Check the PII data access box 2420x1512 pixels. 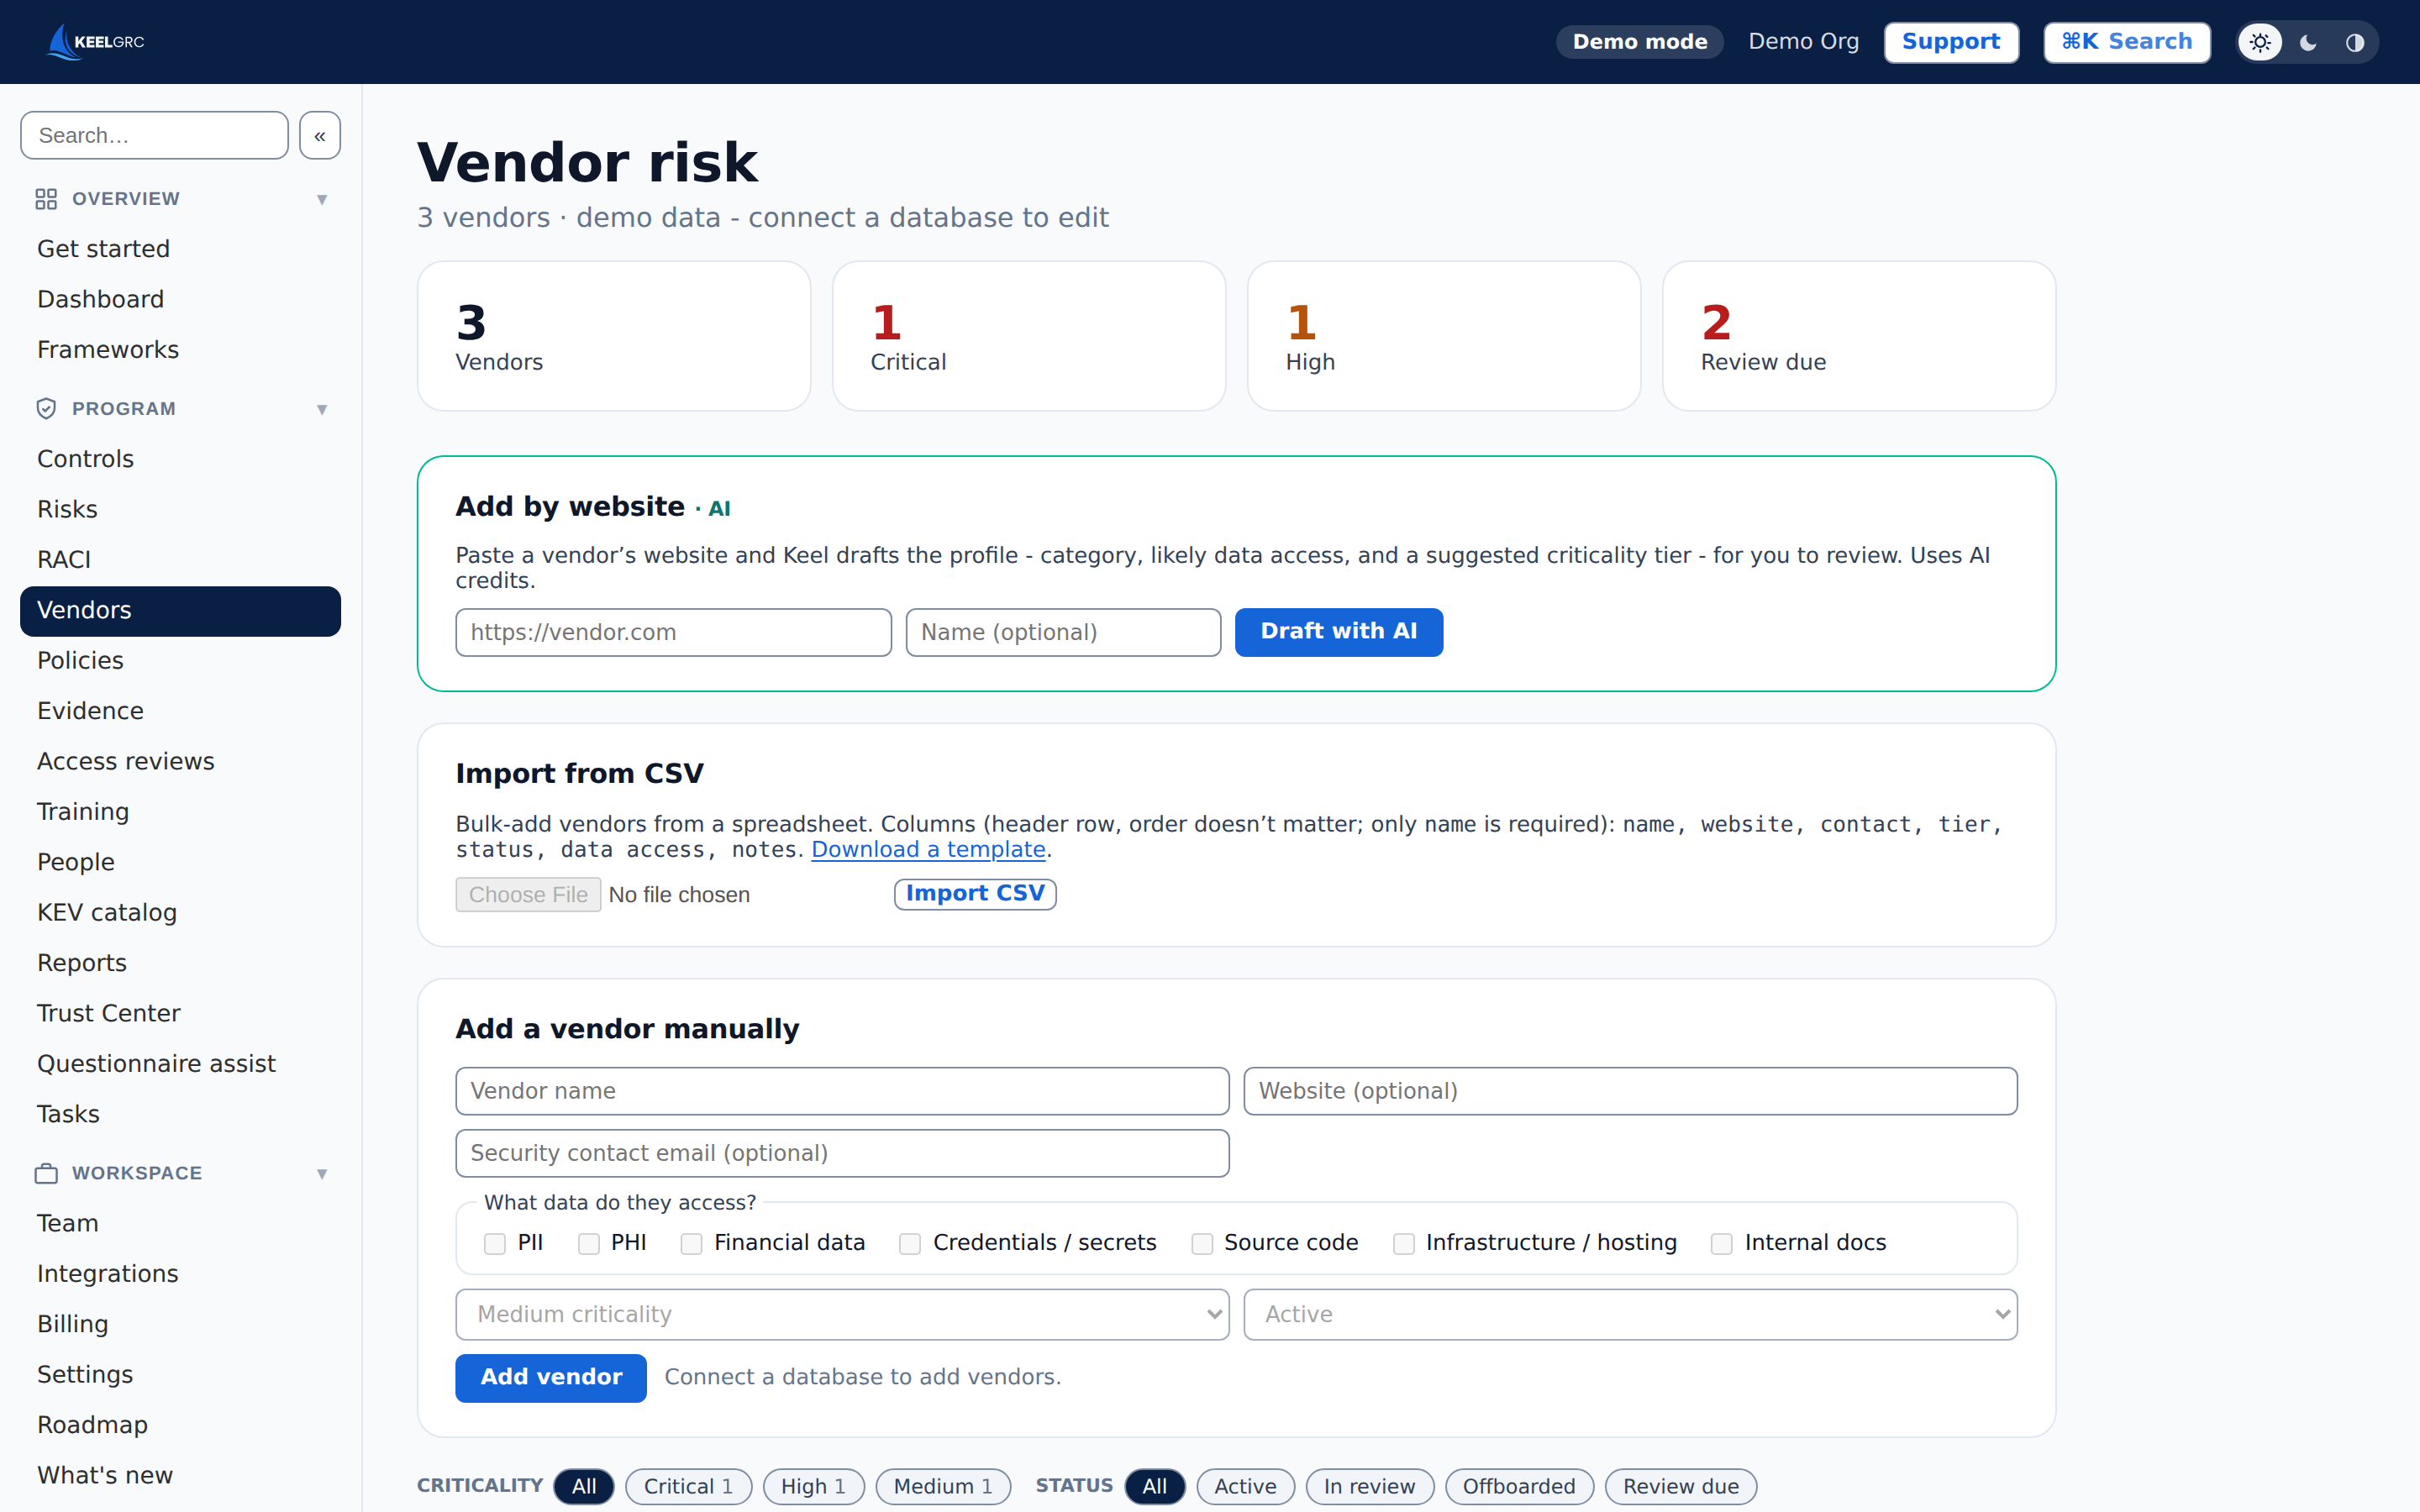pyautogui.click(x=494, y=1243)
